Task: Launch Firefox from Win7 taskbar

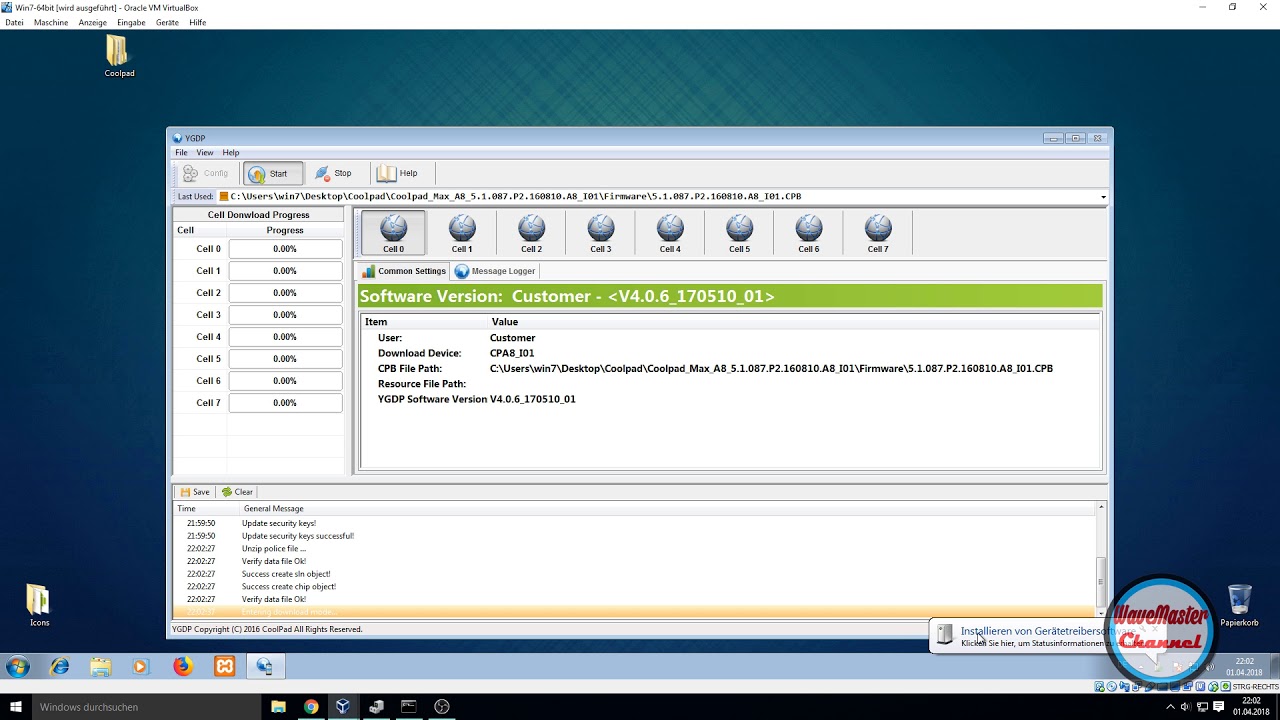Action: pyautogui.click(x=182, y=666)
